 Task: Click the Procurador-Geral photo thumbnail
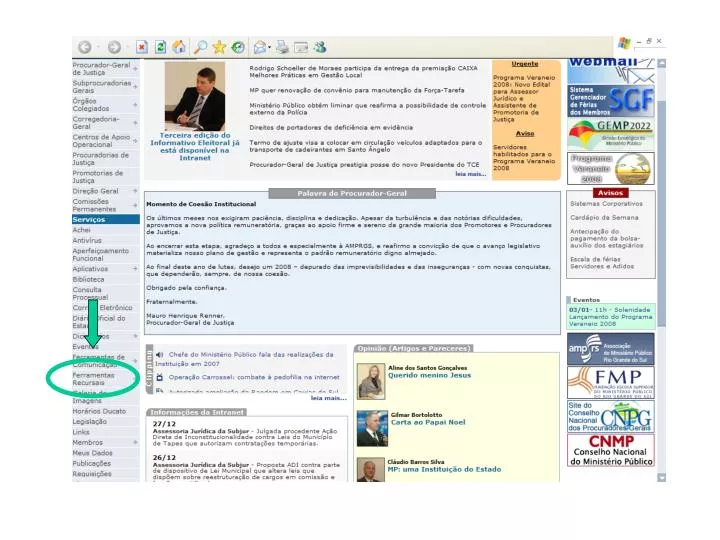click(x=195, y=96)
